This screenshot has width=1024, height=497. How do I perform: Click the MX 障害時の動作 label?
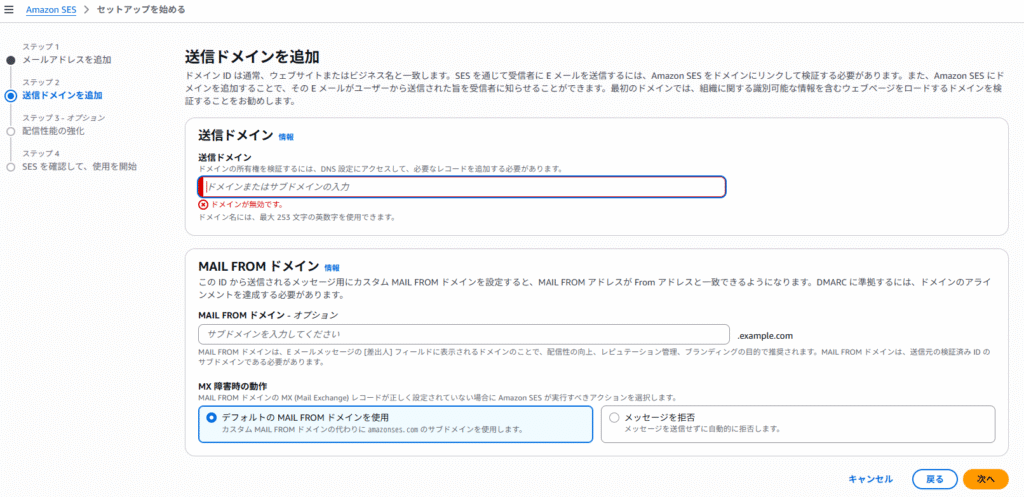[x=231, y=386]
